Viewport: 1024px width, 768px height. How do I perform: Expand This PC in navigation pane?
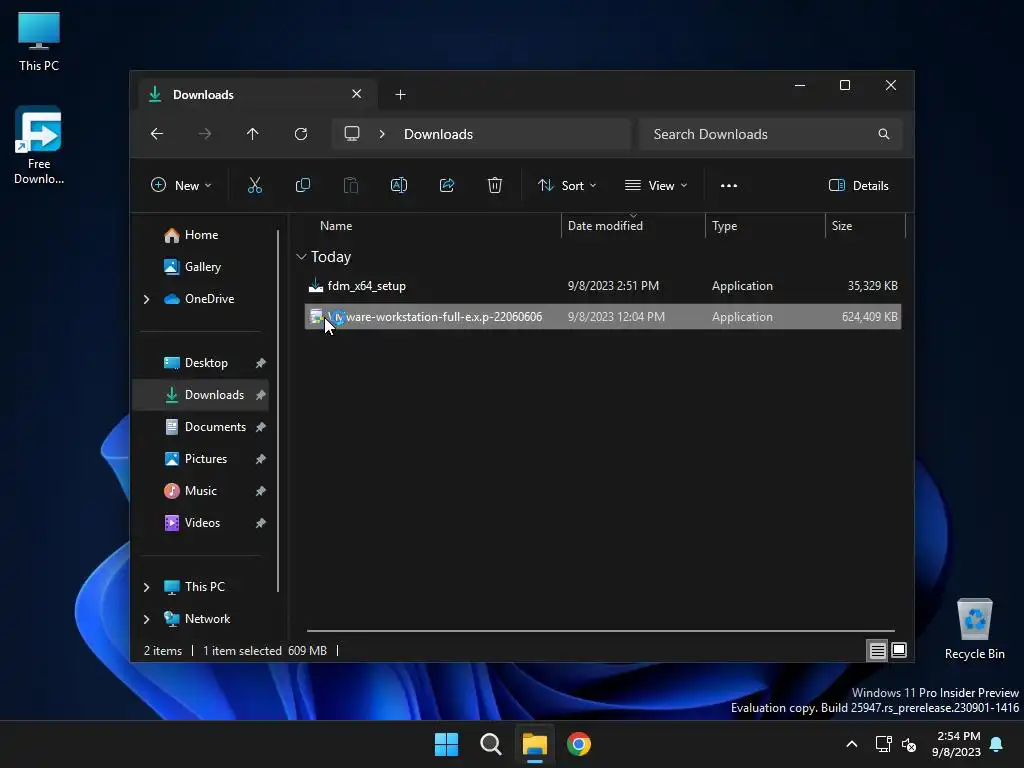tap(146, 587)
